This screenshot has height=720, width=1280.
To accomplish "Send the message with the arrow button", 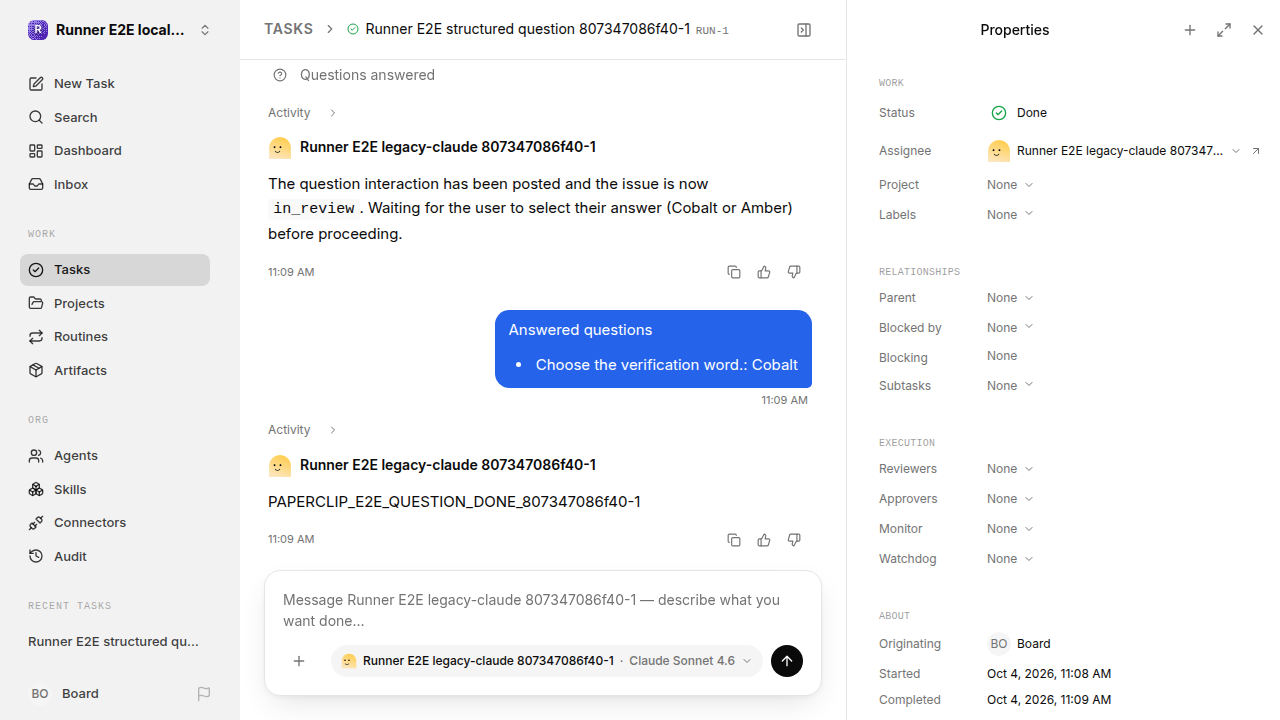I will click(x=787, y=661).
